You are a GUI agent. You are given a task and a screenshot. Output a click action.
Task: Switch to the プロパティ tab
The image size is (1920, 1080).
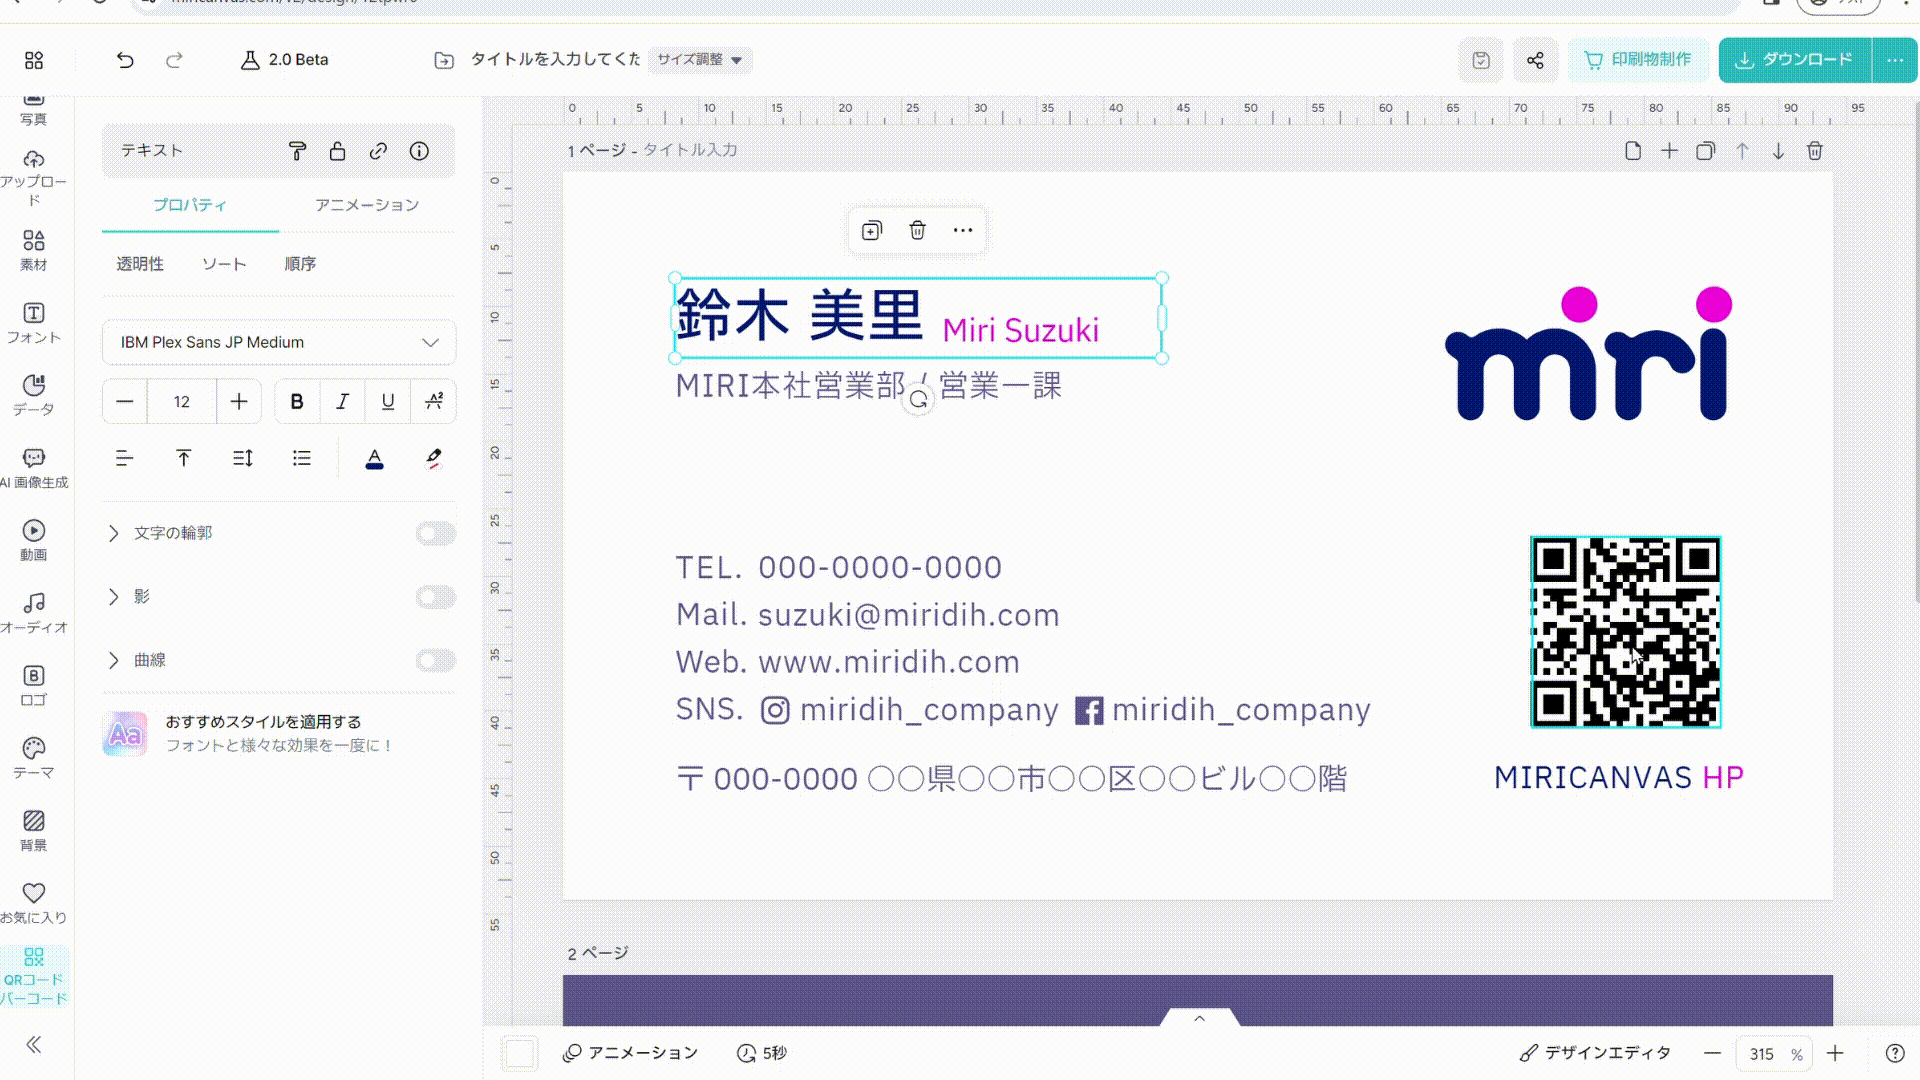190,205
